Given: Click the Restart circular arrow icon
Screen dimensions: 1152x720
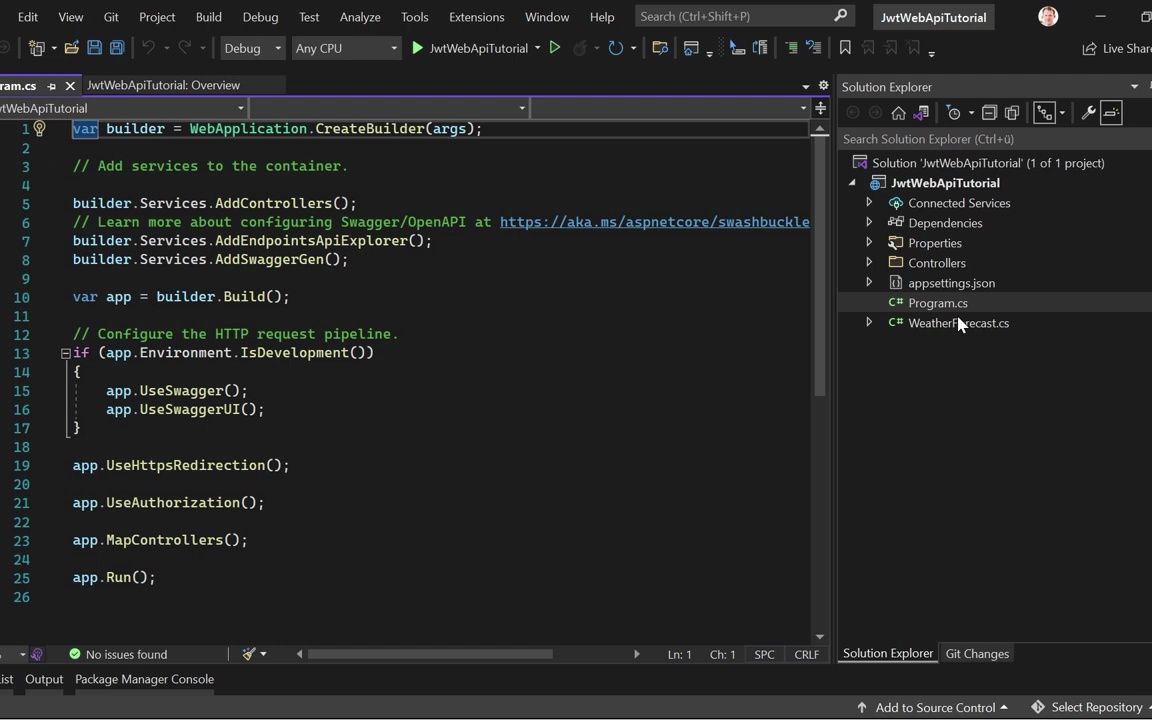Looking at the screenshot, I should click(x=615, y=48).
